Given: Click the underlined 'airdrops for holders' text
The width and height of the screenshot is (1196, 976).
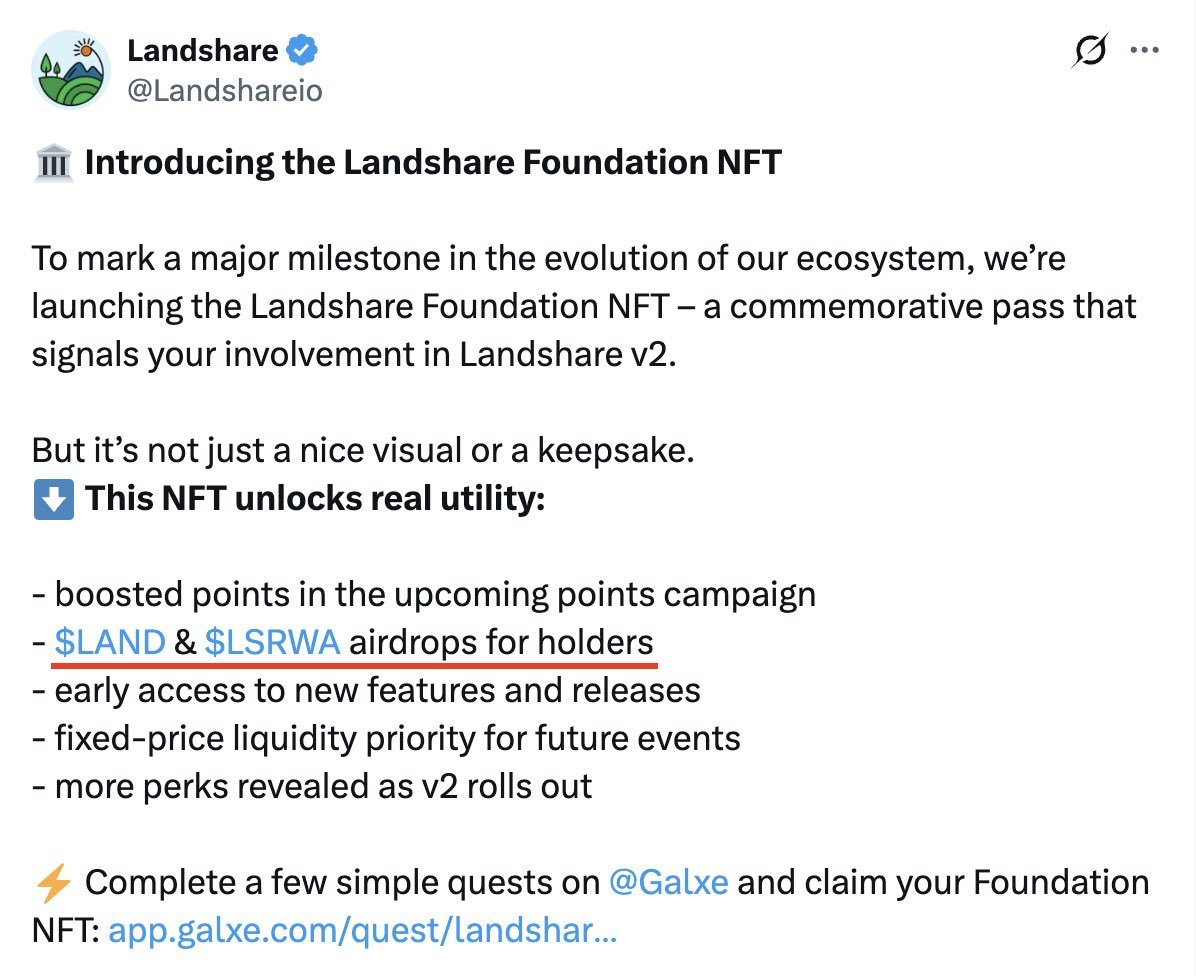Looking at the screenshot, I should pyautogui.click(x=500, y=642).
